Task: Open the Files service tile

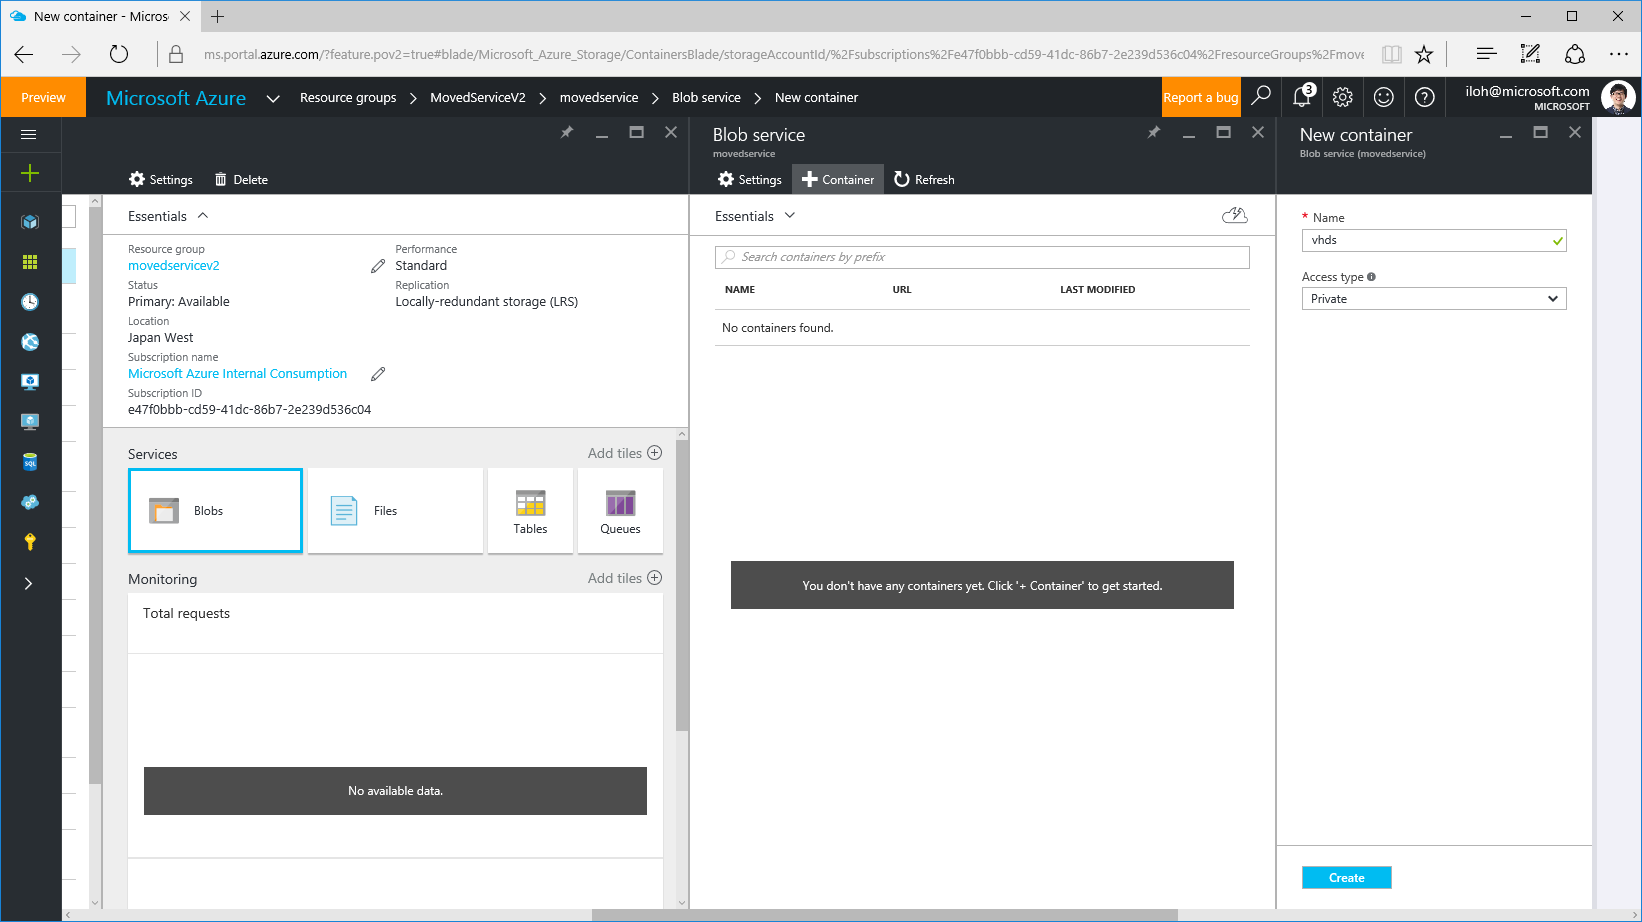Action: (395, 511)
